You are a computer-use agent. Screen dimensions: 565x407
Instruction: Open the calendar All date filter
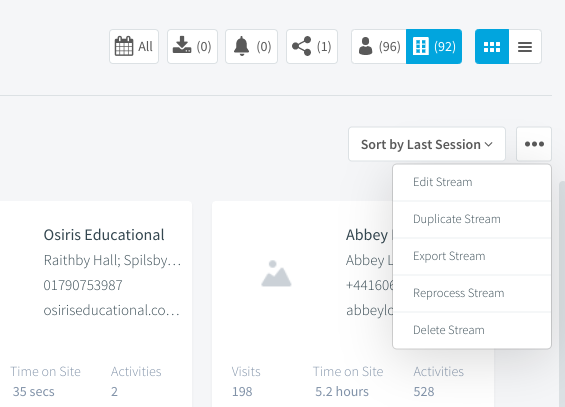pyautogui.click(x=134, y=46)
